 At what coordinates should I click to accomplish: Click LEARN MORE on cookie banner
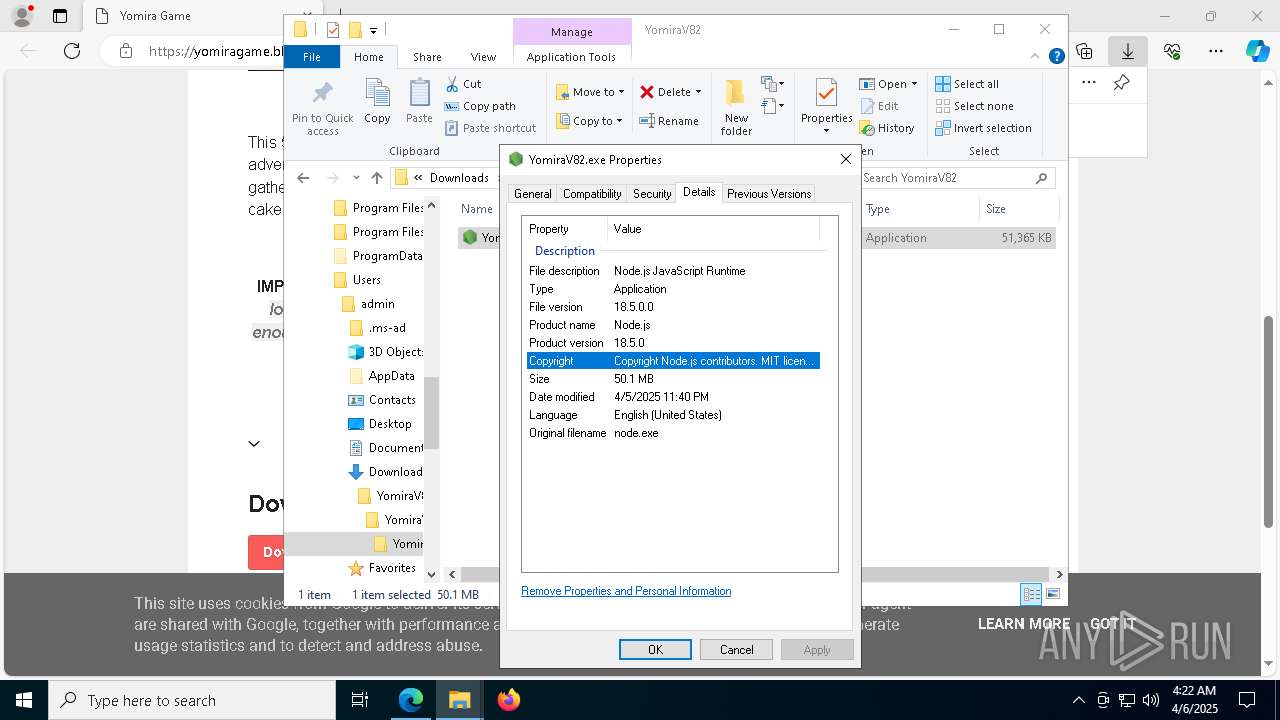[1024, 624]
